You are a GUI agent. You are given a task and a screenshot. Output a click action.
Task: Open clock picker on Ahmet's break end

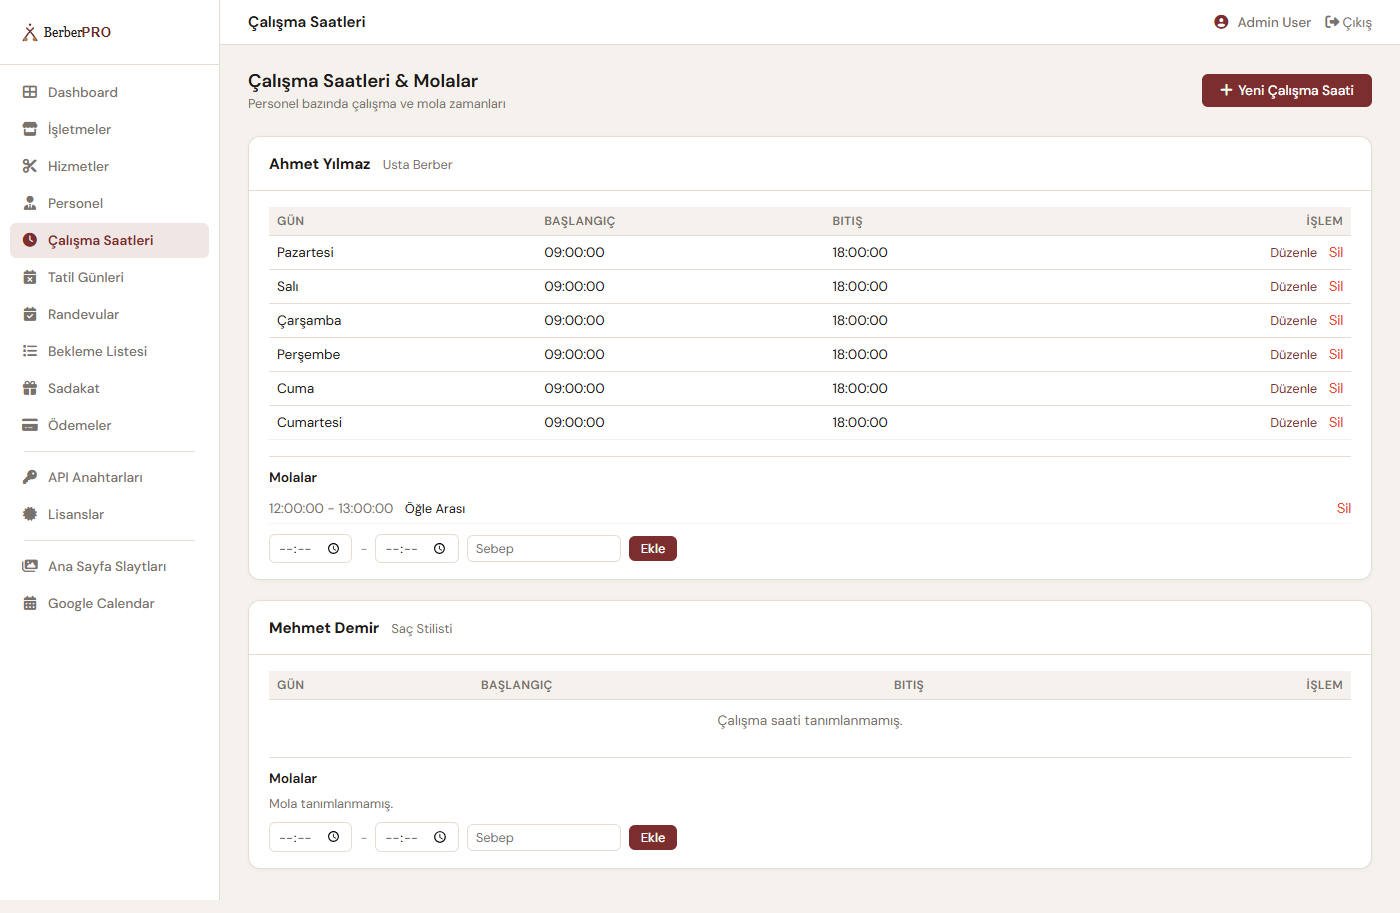440,549
